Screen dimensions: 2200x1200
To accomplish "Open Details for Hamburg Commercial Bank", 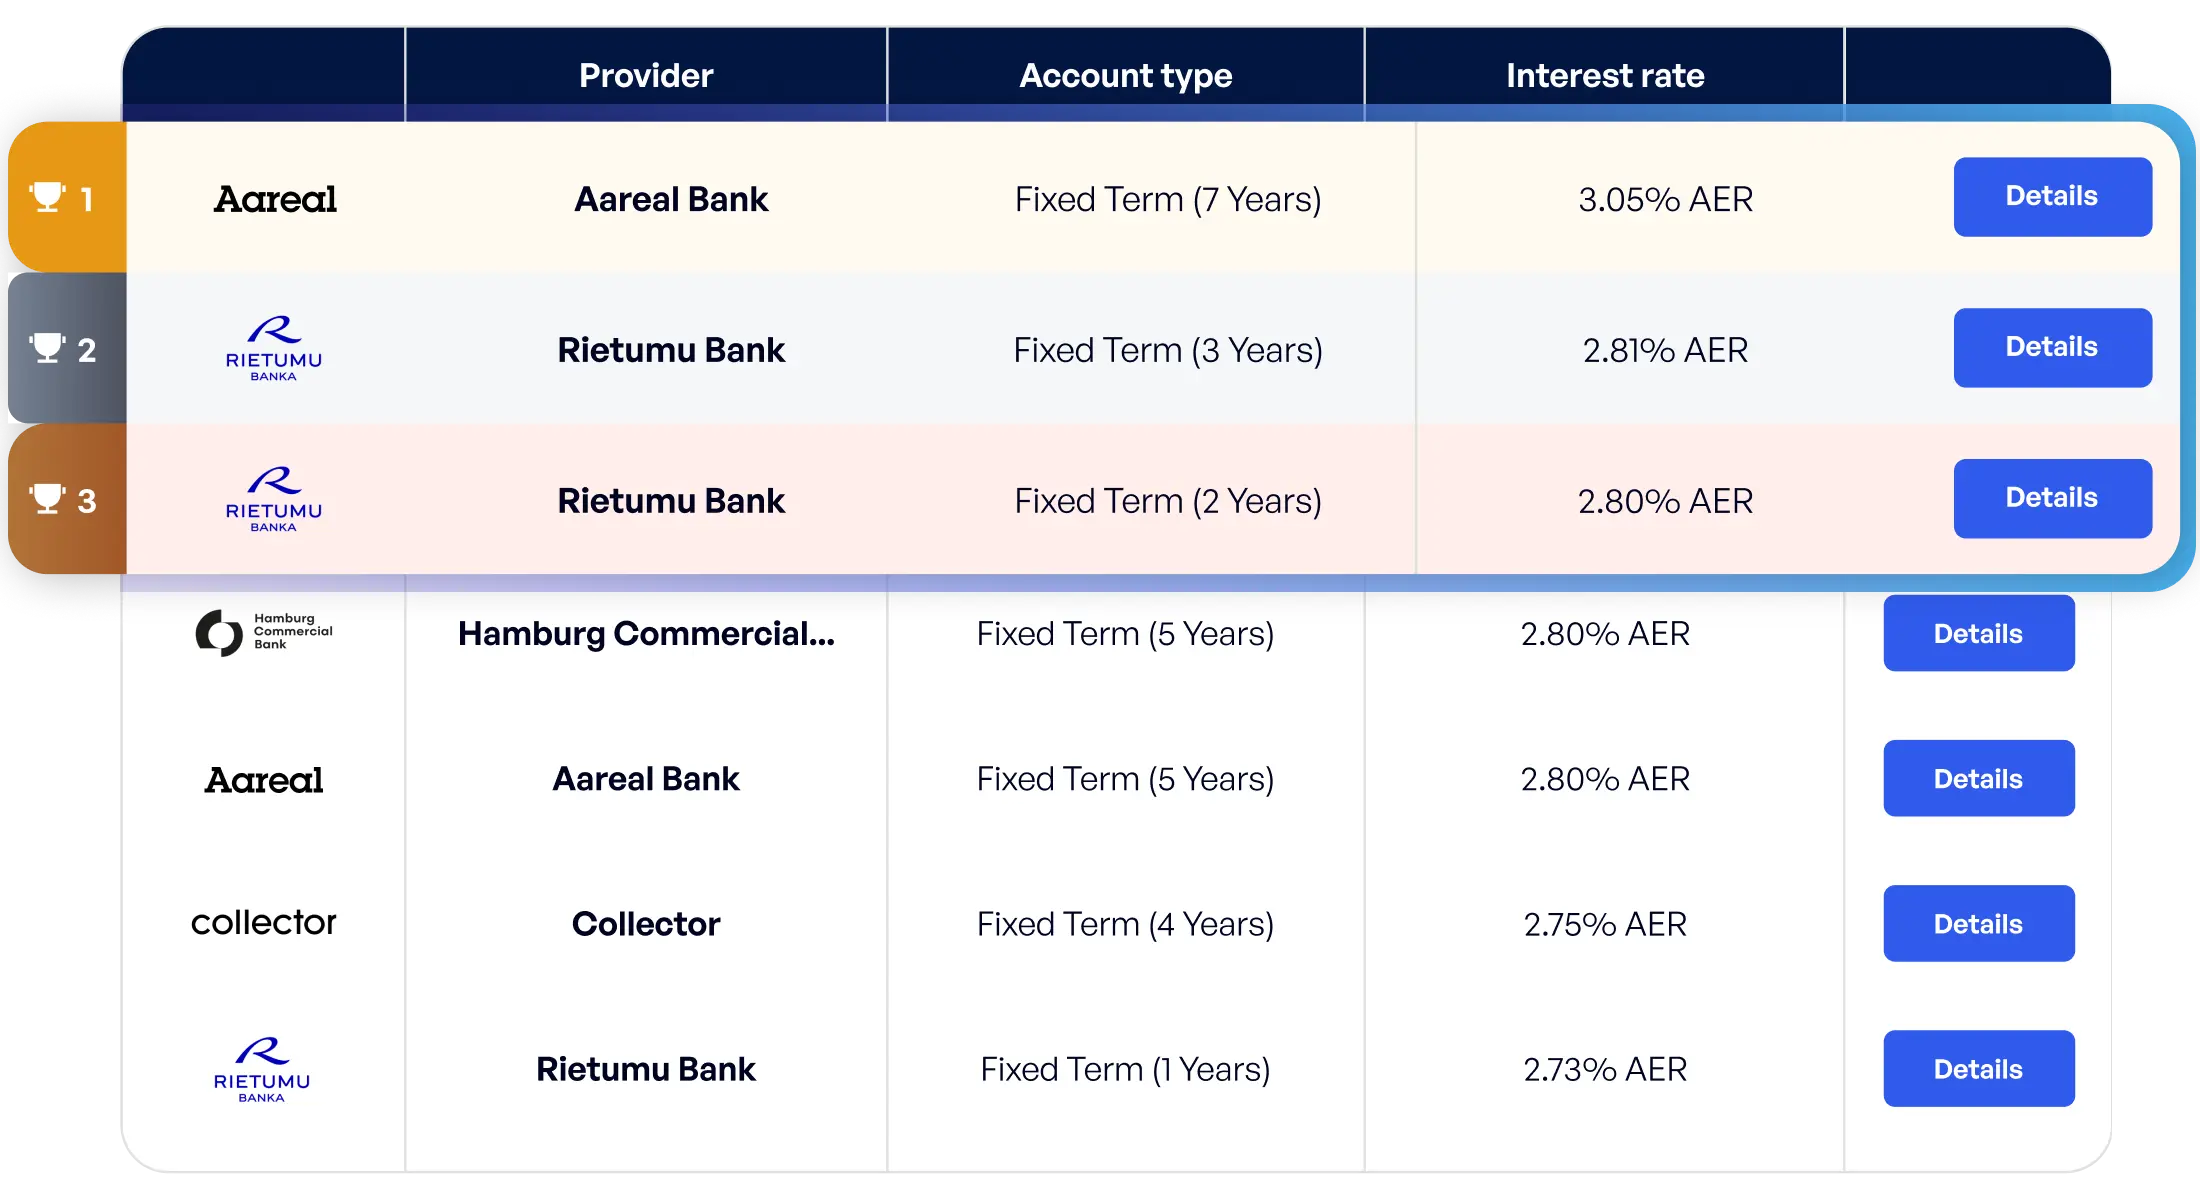I will coord(1978,633).
